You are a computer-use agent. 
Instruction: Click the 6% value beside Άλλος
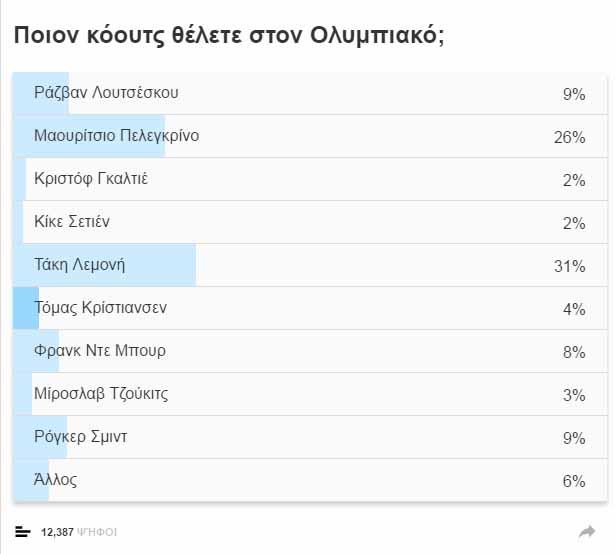(x=574, y=481)
